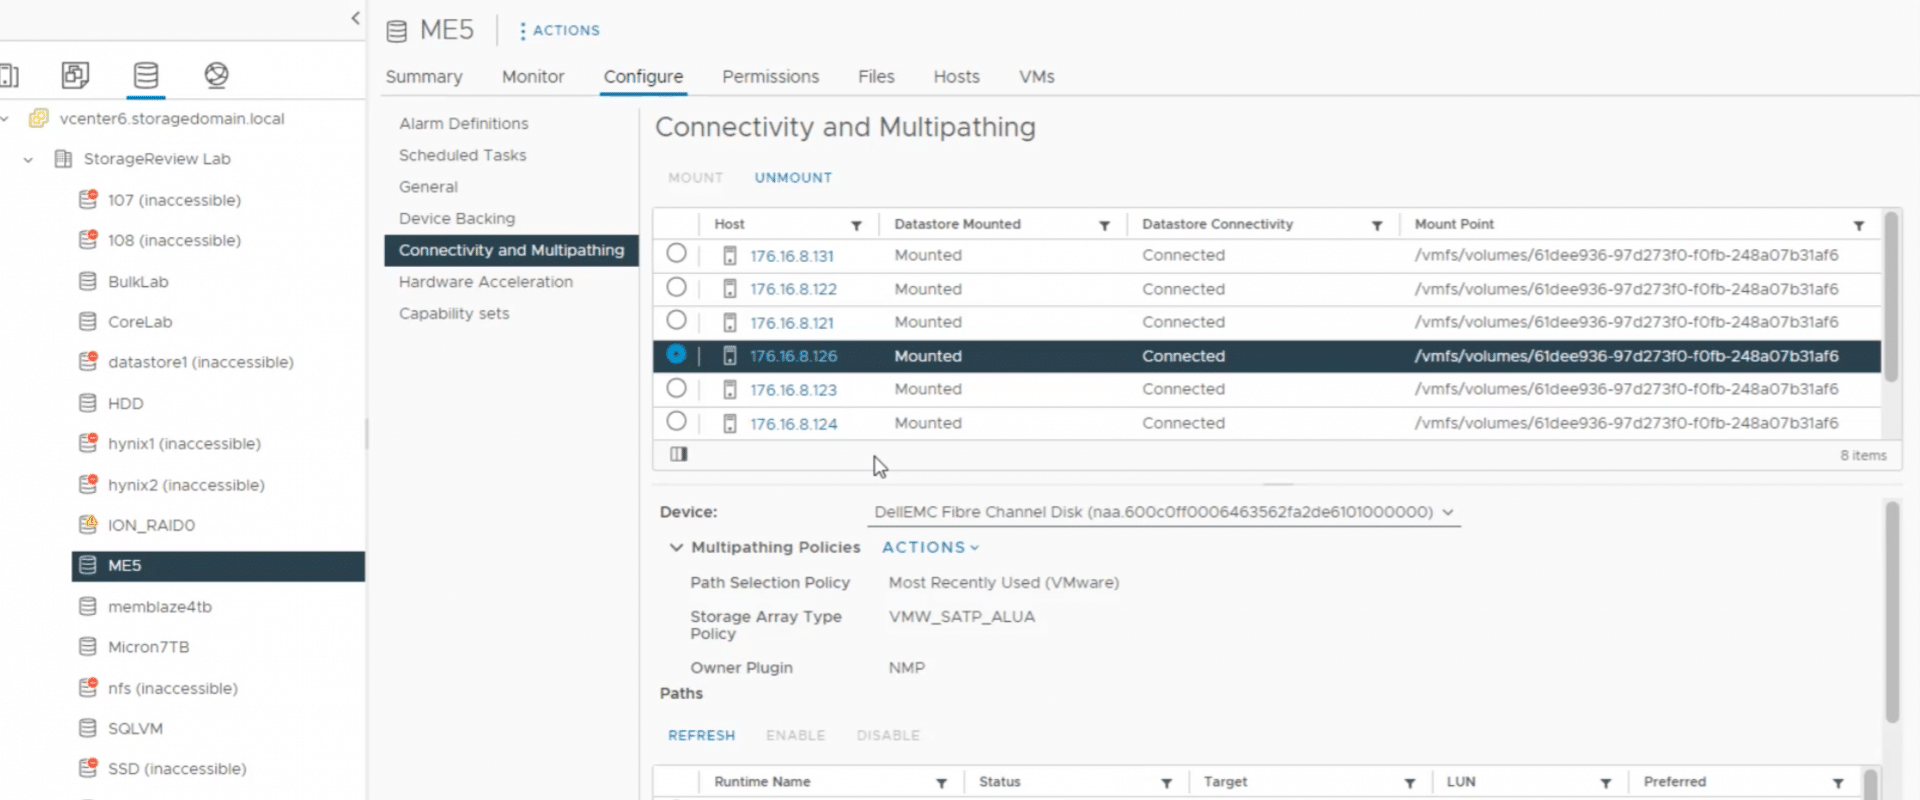This screenshot has height=800, width=1920.
Task: Open Capability sets settings
Action: click(x=454, y=314)
